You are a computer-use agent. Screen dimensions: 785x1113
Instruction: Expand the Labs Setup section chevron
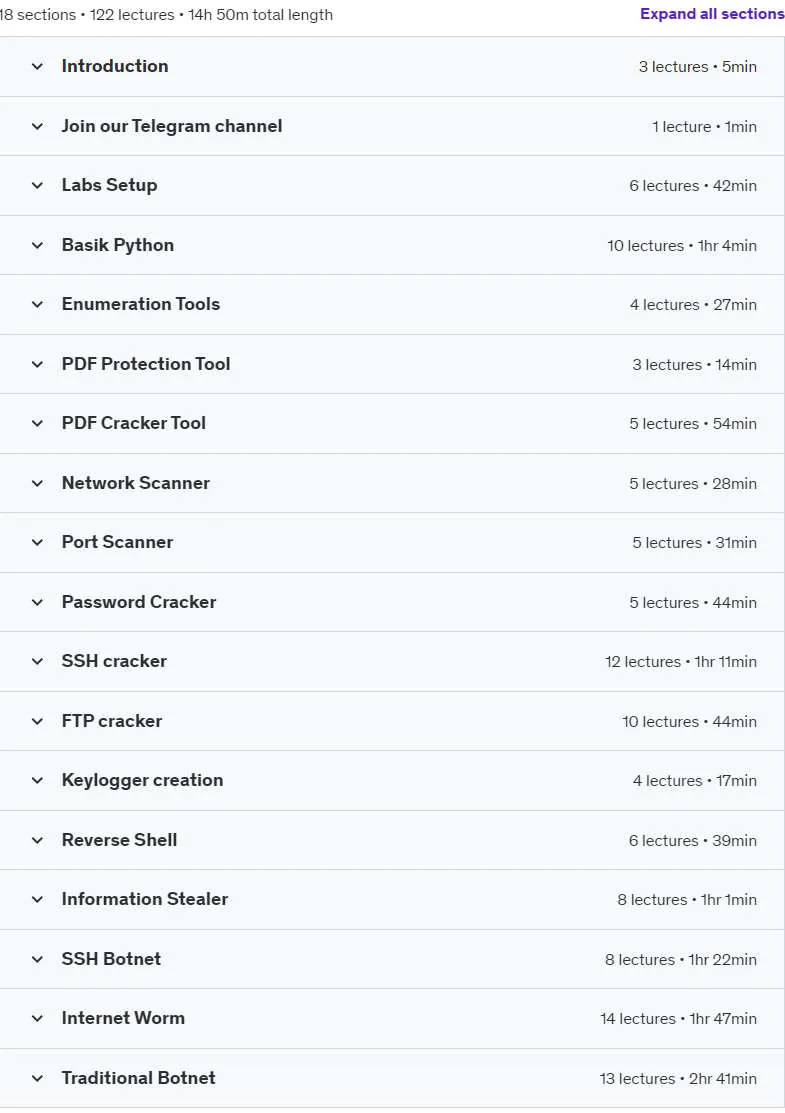pyautogui.click(x=38, y=186)
